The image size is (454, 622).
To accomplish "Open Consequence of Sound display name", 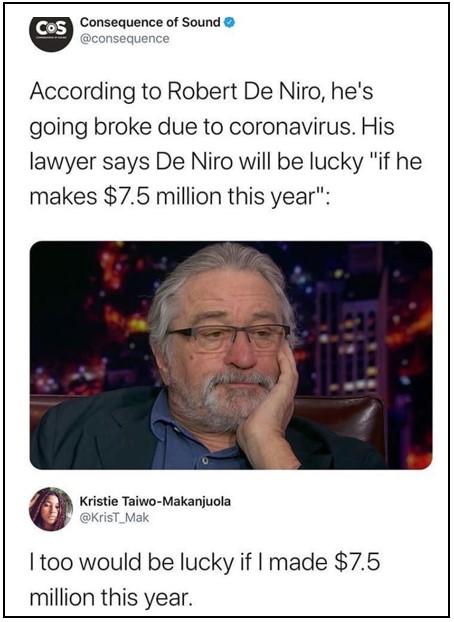I will pos(150,23).
